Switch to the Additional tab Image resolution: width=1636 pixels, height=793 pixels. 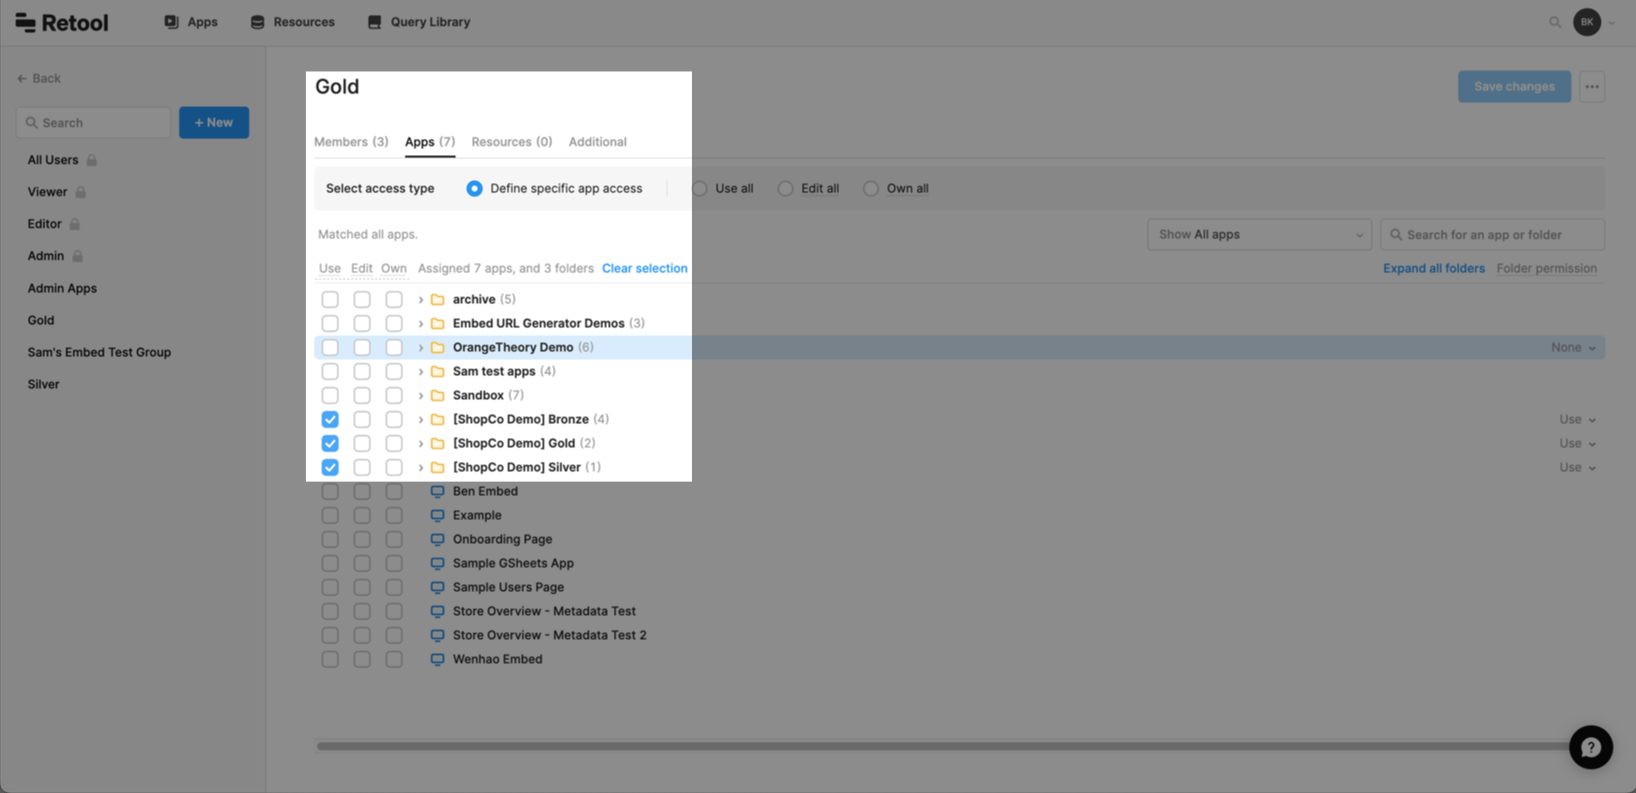[x=598, y=142]
